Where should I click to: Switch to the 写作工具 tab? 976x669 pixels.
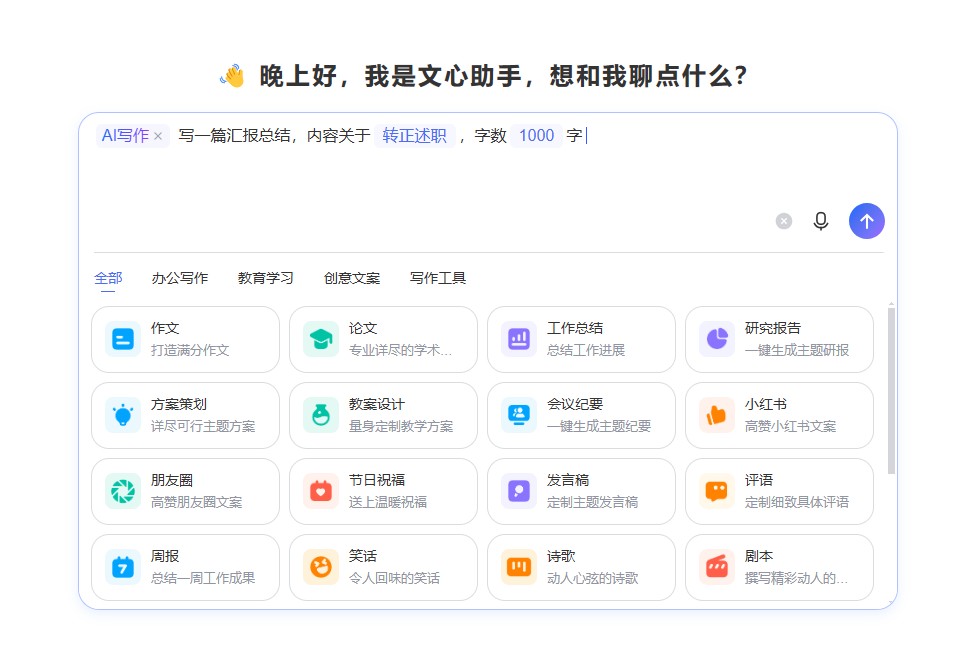point(437,279)
